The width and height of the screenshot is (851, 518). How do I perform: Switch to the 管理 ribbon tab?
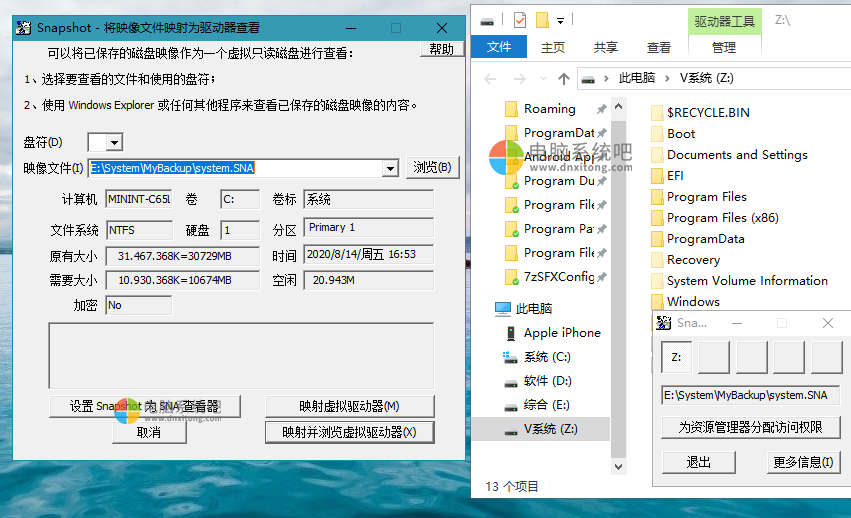pos(724,48)
